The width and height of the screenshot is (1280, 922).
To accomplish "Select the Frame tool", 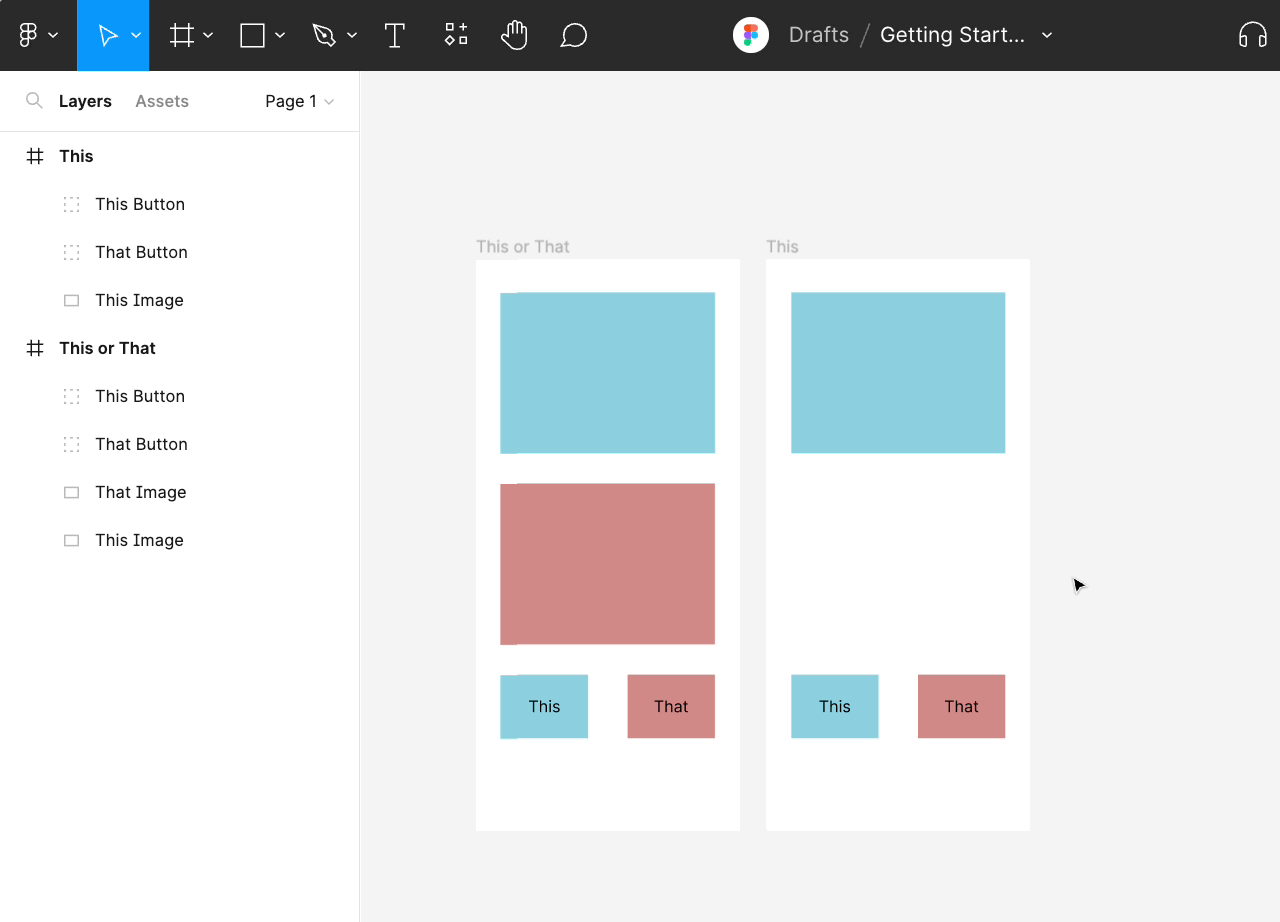I will click(x=181, y=36).
